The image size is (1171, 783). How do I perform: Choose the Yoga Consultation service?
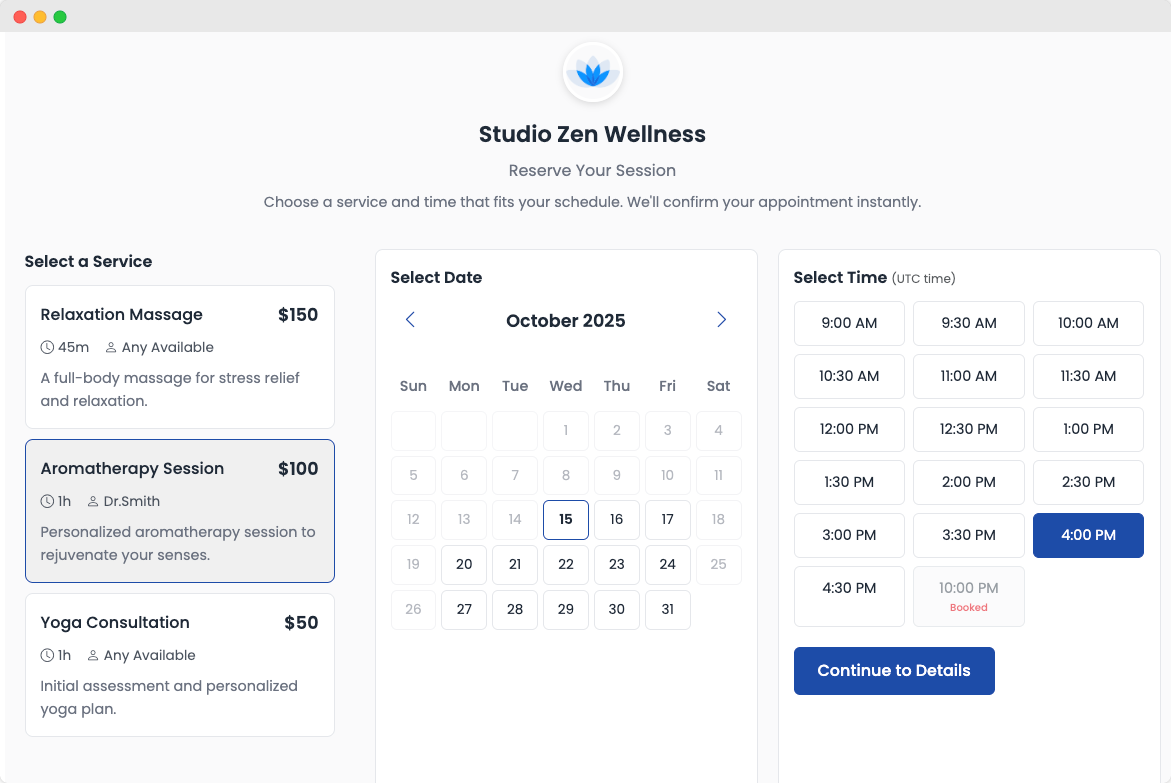click(179, 665)
